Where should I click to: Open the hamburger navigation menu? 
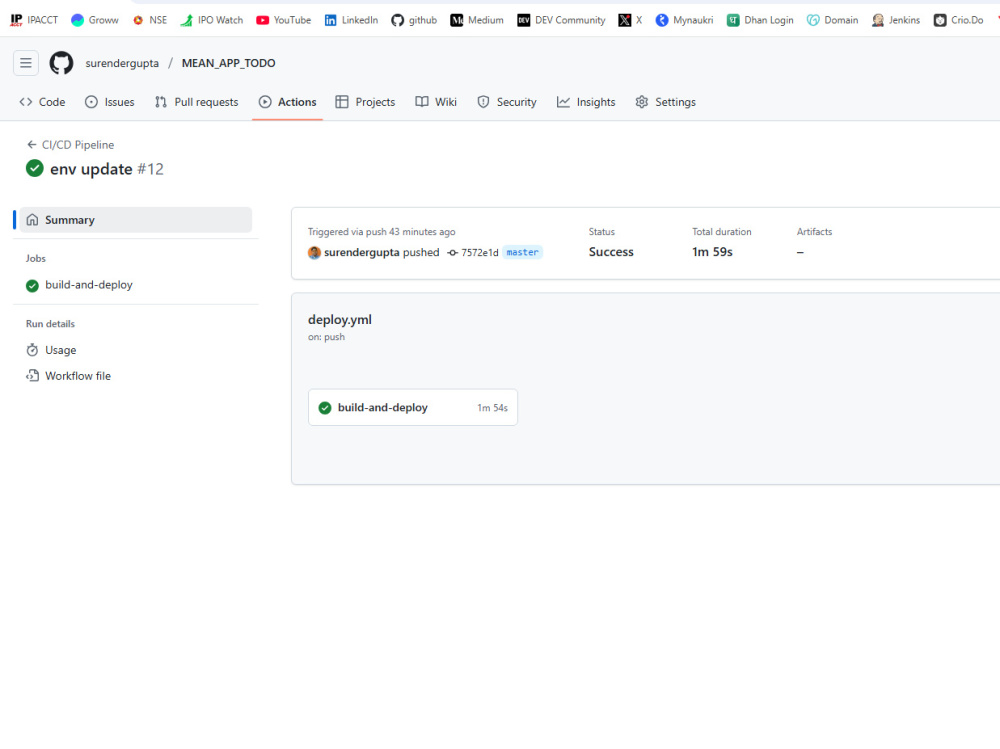pos(26,63)
